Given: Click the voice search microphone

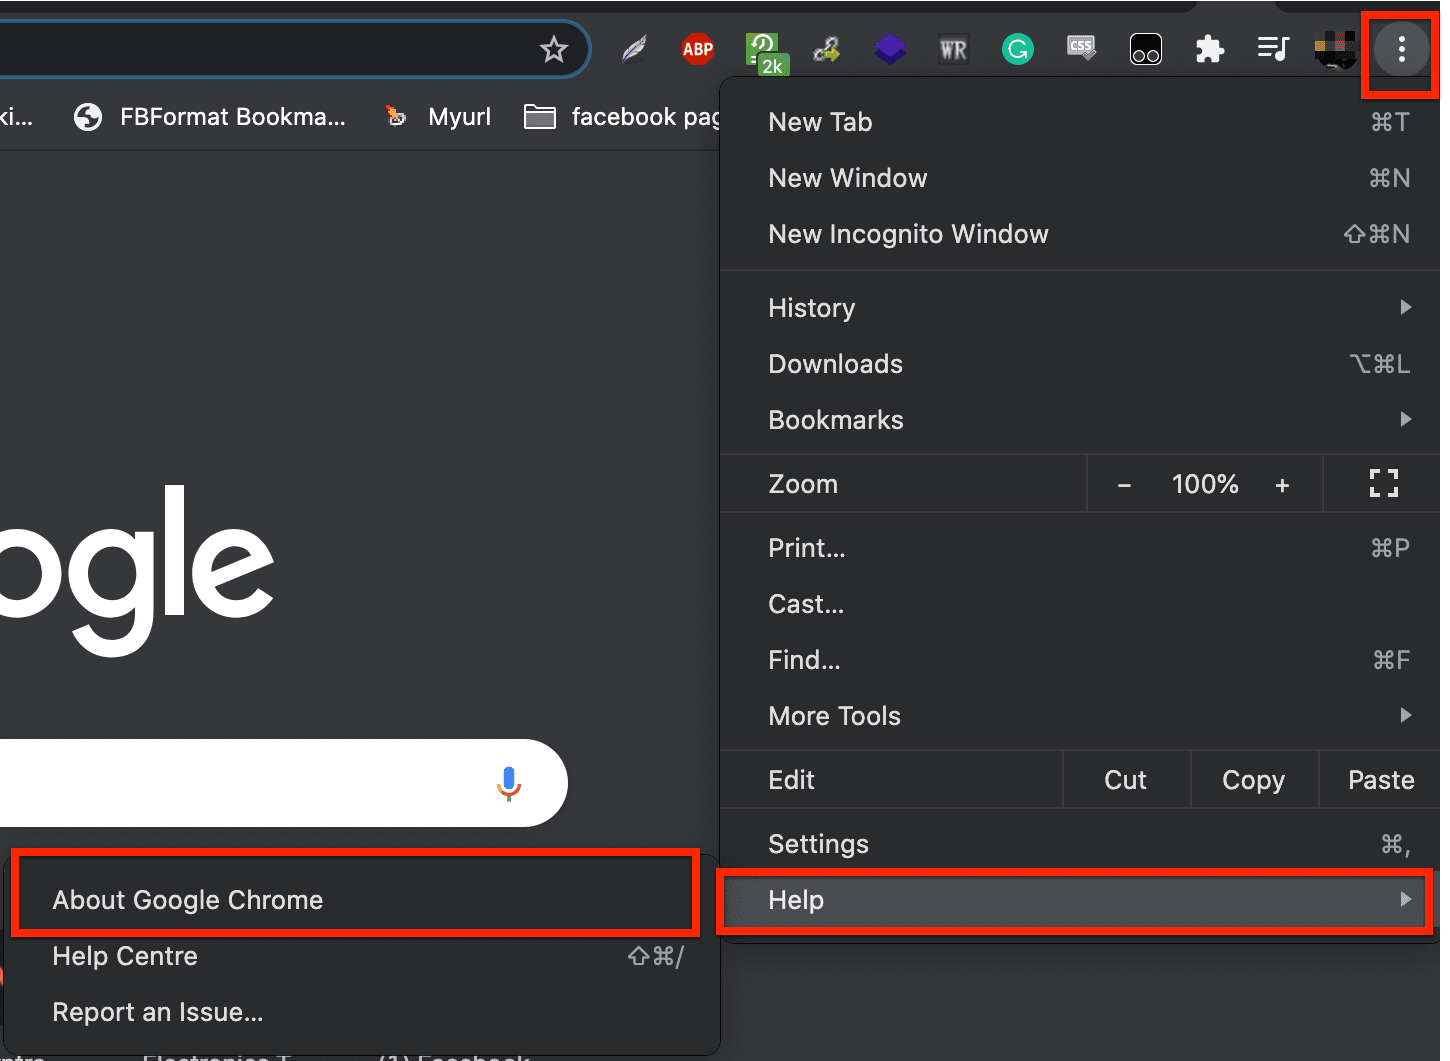Looking at the screenshot, I should 509,783.
